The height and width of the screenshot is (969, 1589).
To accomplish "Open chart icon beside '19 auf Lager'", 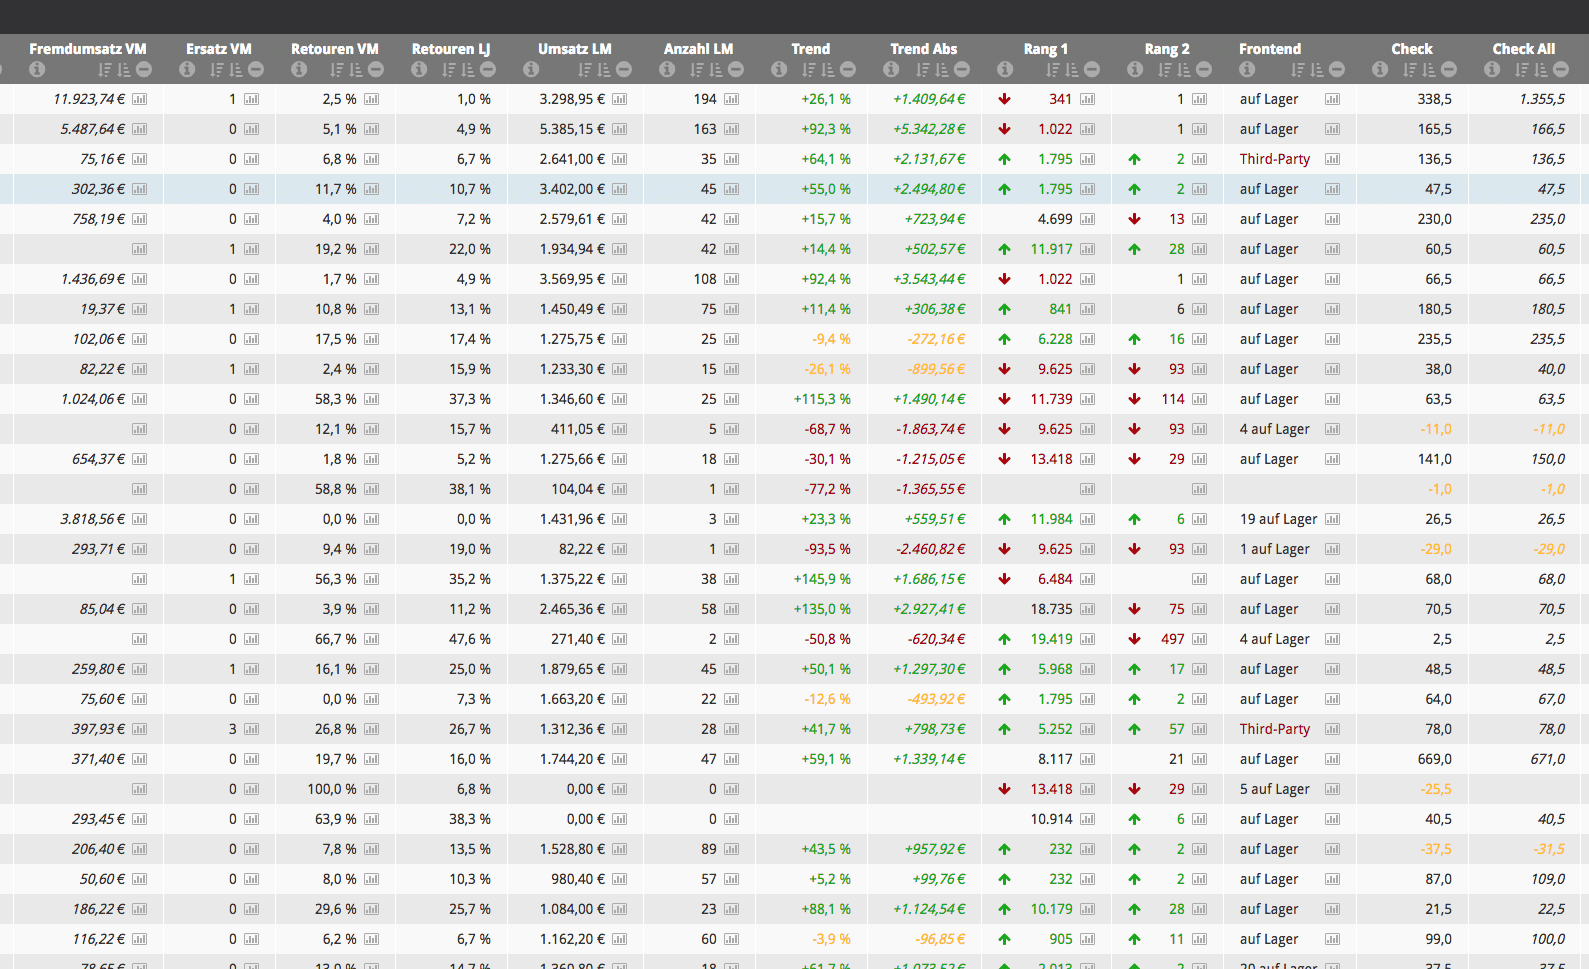I will pyautogui.click(x=1332, y=519).
